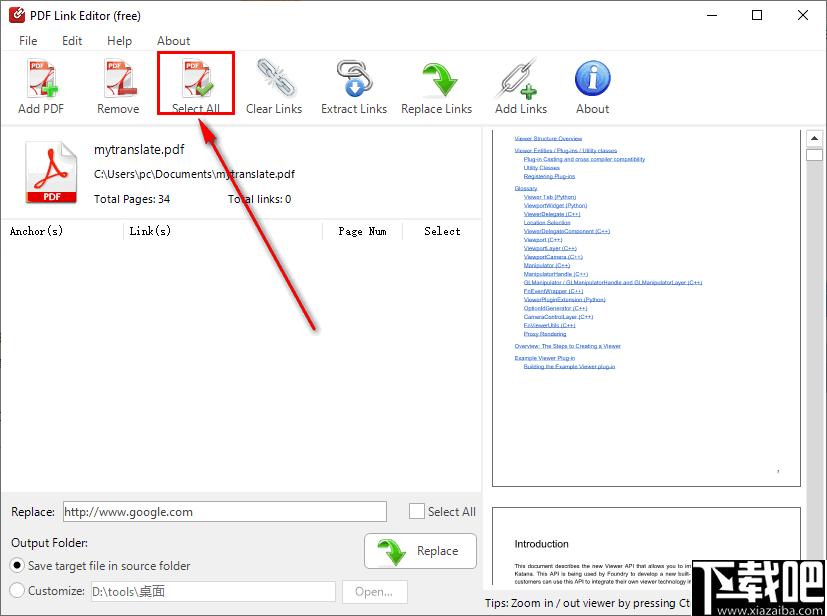Click the preview vertical scrollbar thumb
This screenshot has width=827, height=616.
814,155
